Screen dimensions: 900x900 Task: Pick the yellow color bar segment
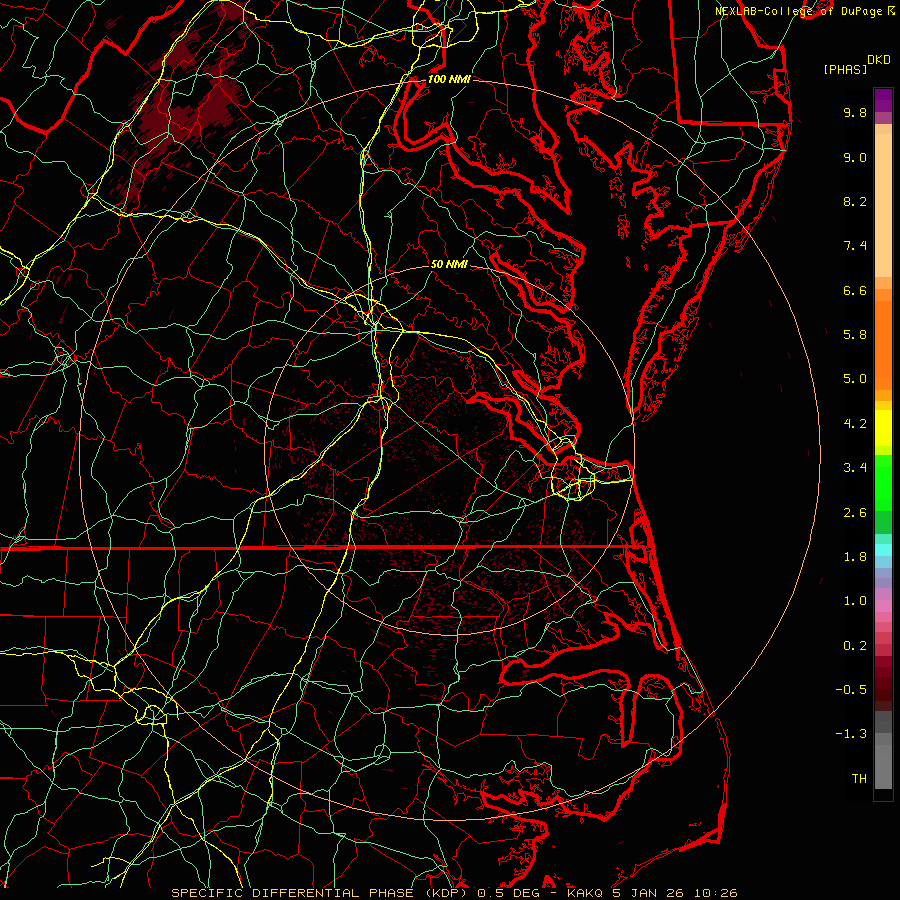point(883,428)
